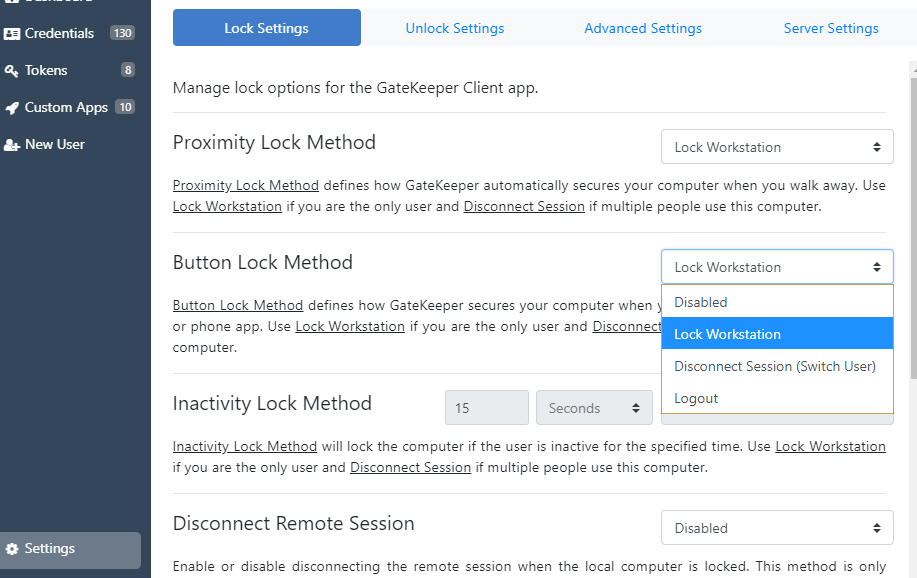Switch to the Unlock Settings tab
Image resolution: width=917 pixels, height=578 pixels.
pos(455,28)
